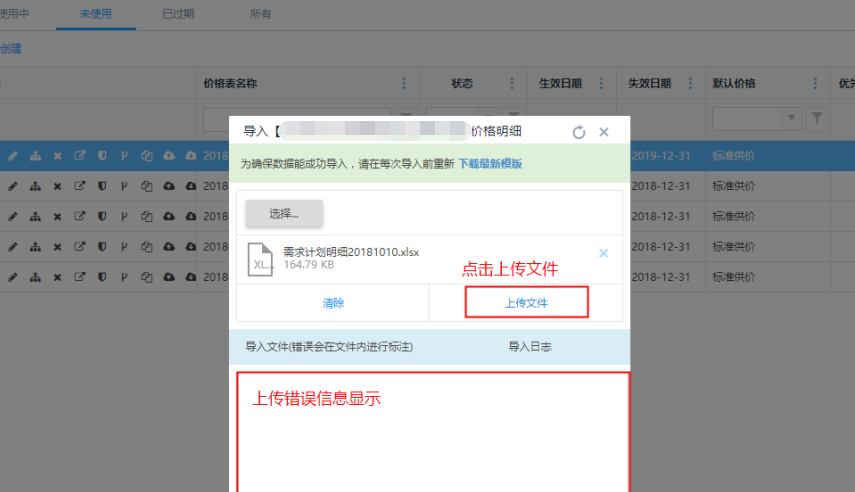Click the 上传文件 button
855x492 pixels.
coord(526,302)
